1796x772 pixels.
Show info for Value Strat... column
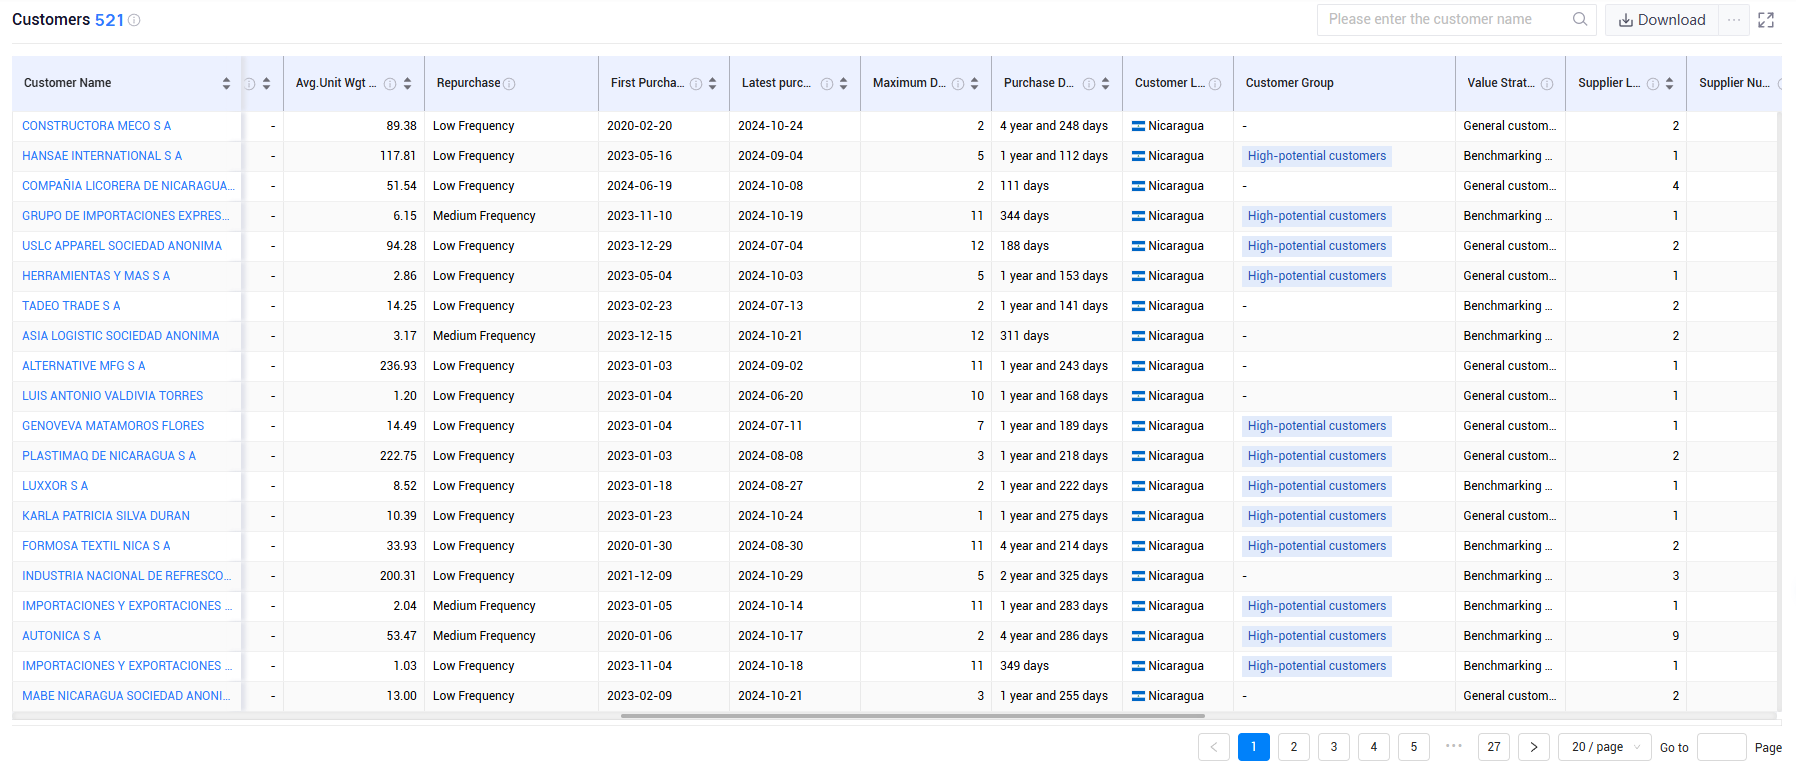coord(1547,84)
